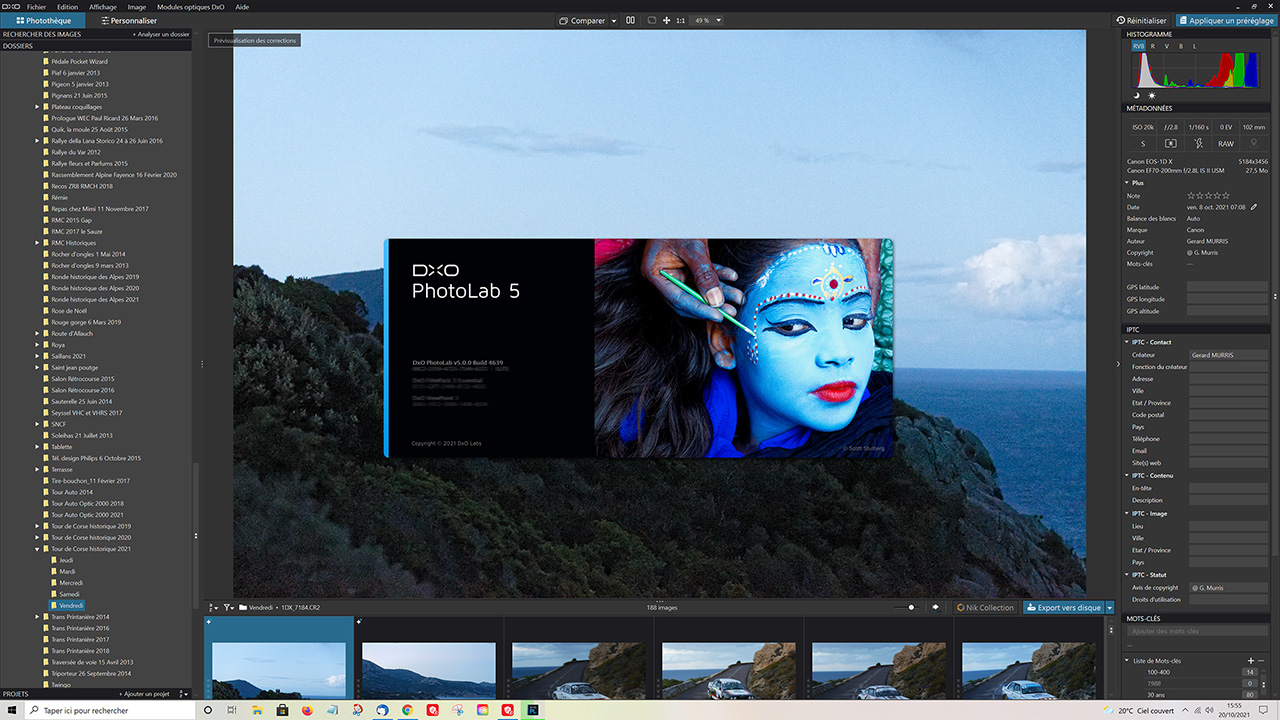Open the Fichier menu

(x=36, y=6)
